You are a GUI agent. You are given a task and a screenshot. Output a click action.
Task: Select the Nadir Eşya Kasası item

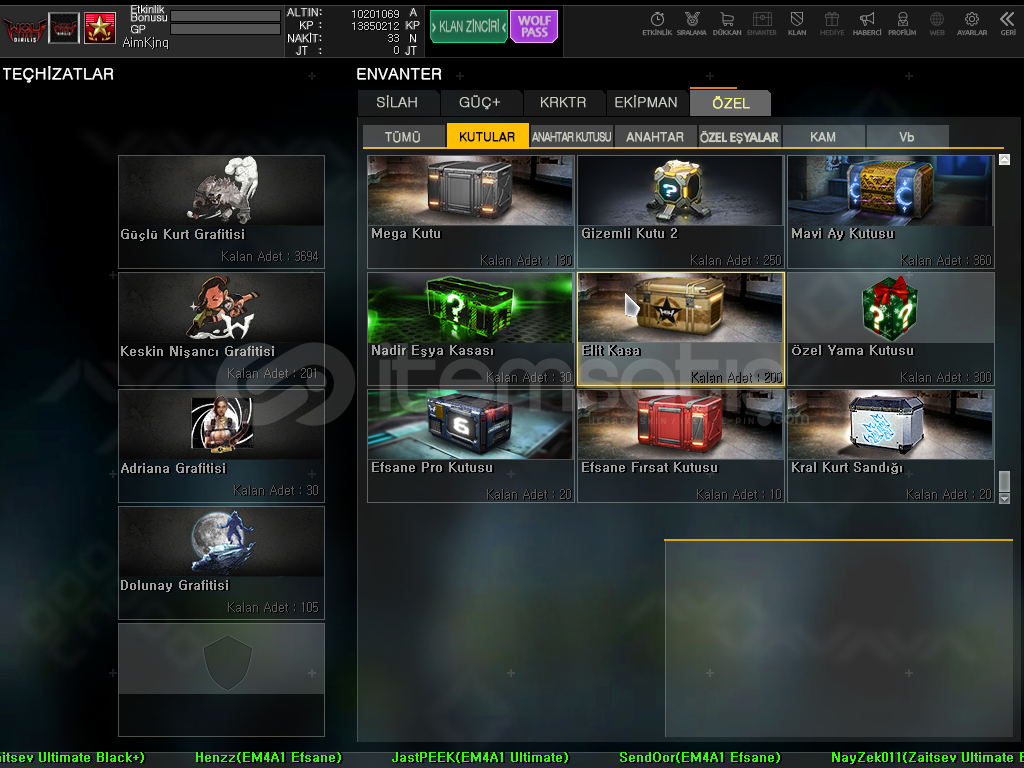[470, 328]
